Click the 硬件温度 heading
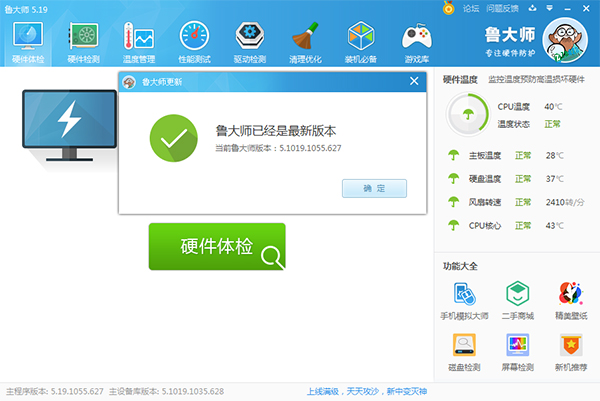Image resolution: width=600 pixels, height=401 pixels. point(460,80)
